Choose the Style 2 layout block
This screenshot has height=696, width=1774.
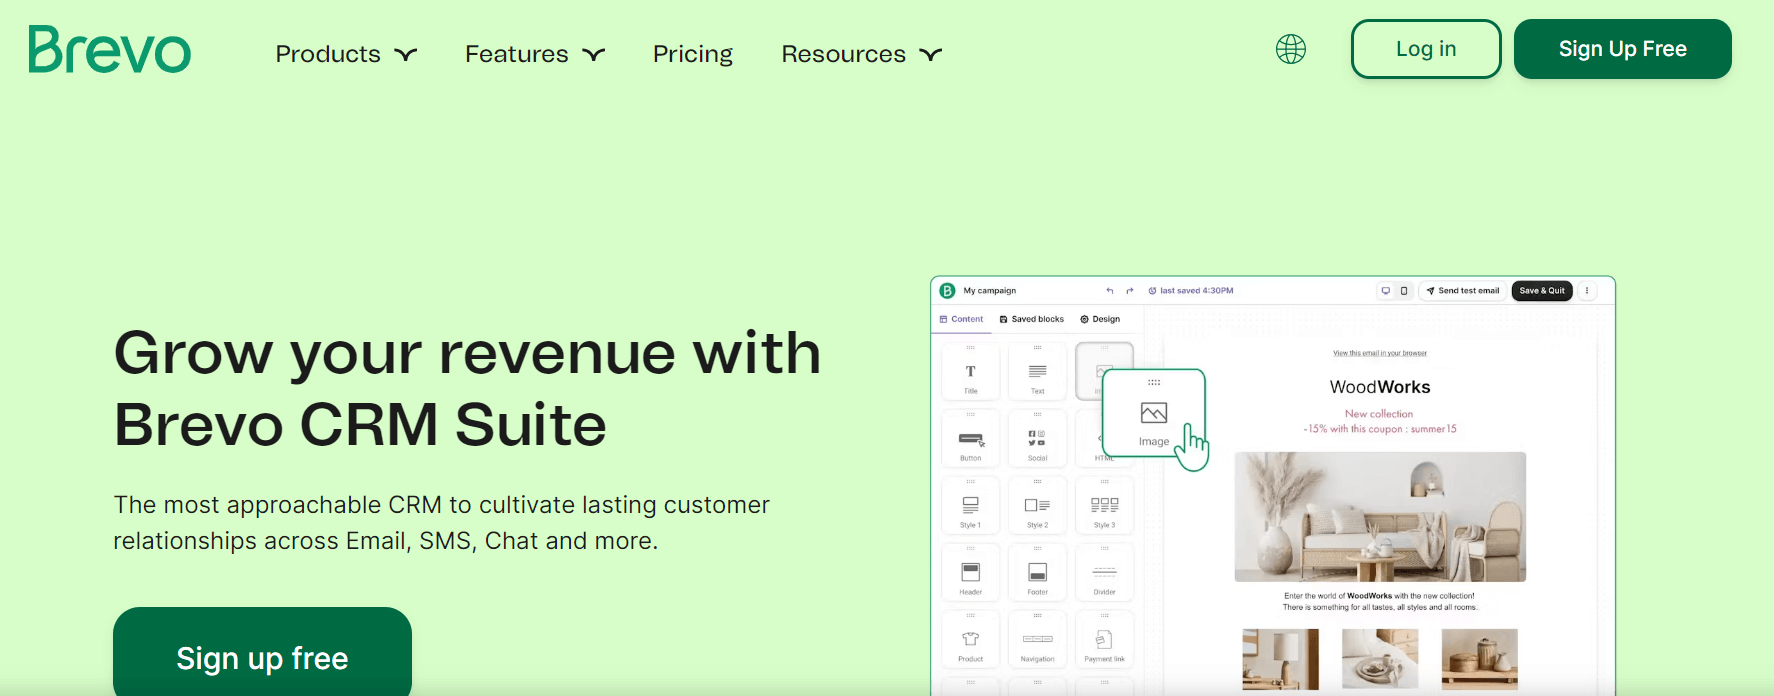tap(1037, 506)
